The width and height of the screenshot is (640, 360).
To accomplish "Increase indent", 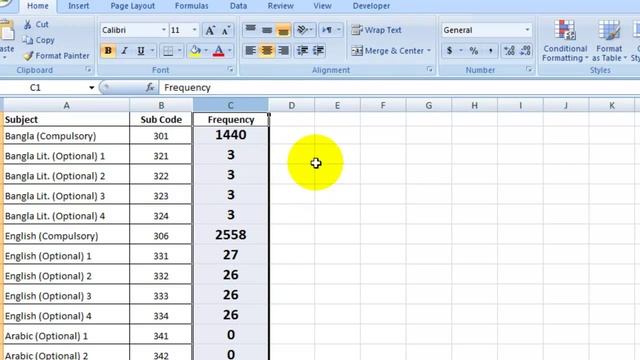I will [318, 51].
